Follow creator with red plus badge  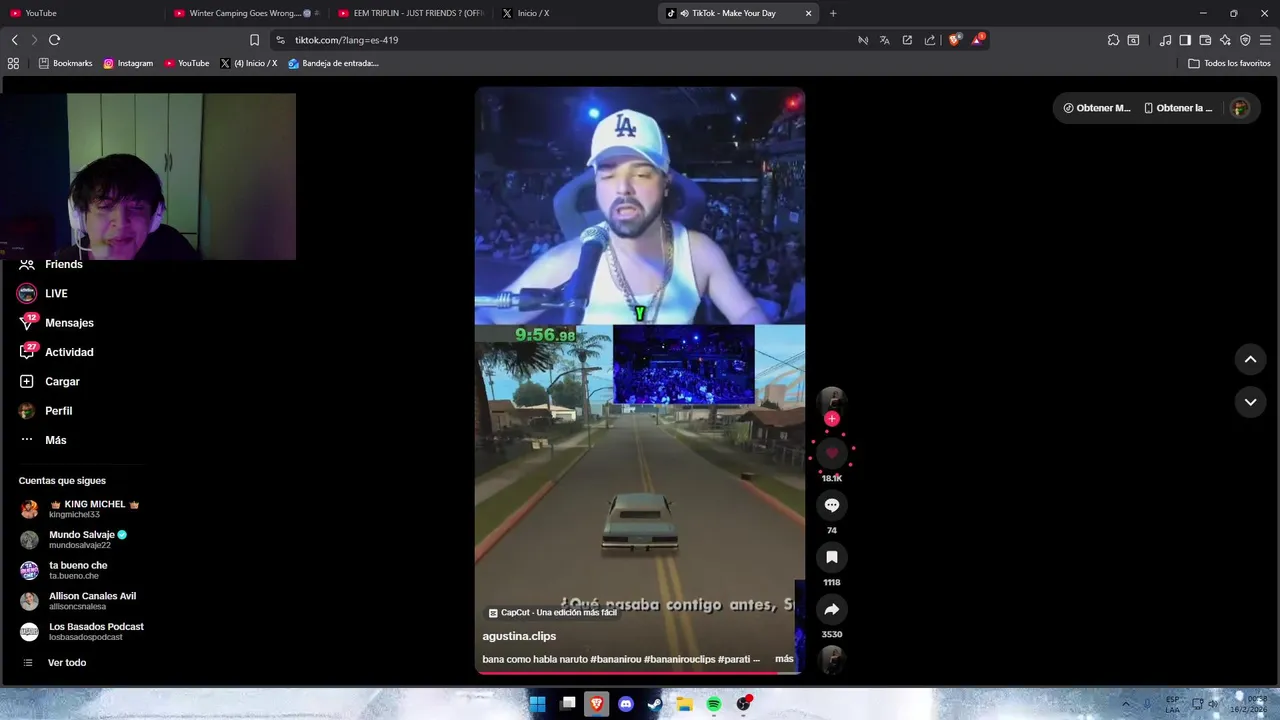coord(831,419)
